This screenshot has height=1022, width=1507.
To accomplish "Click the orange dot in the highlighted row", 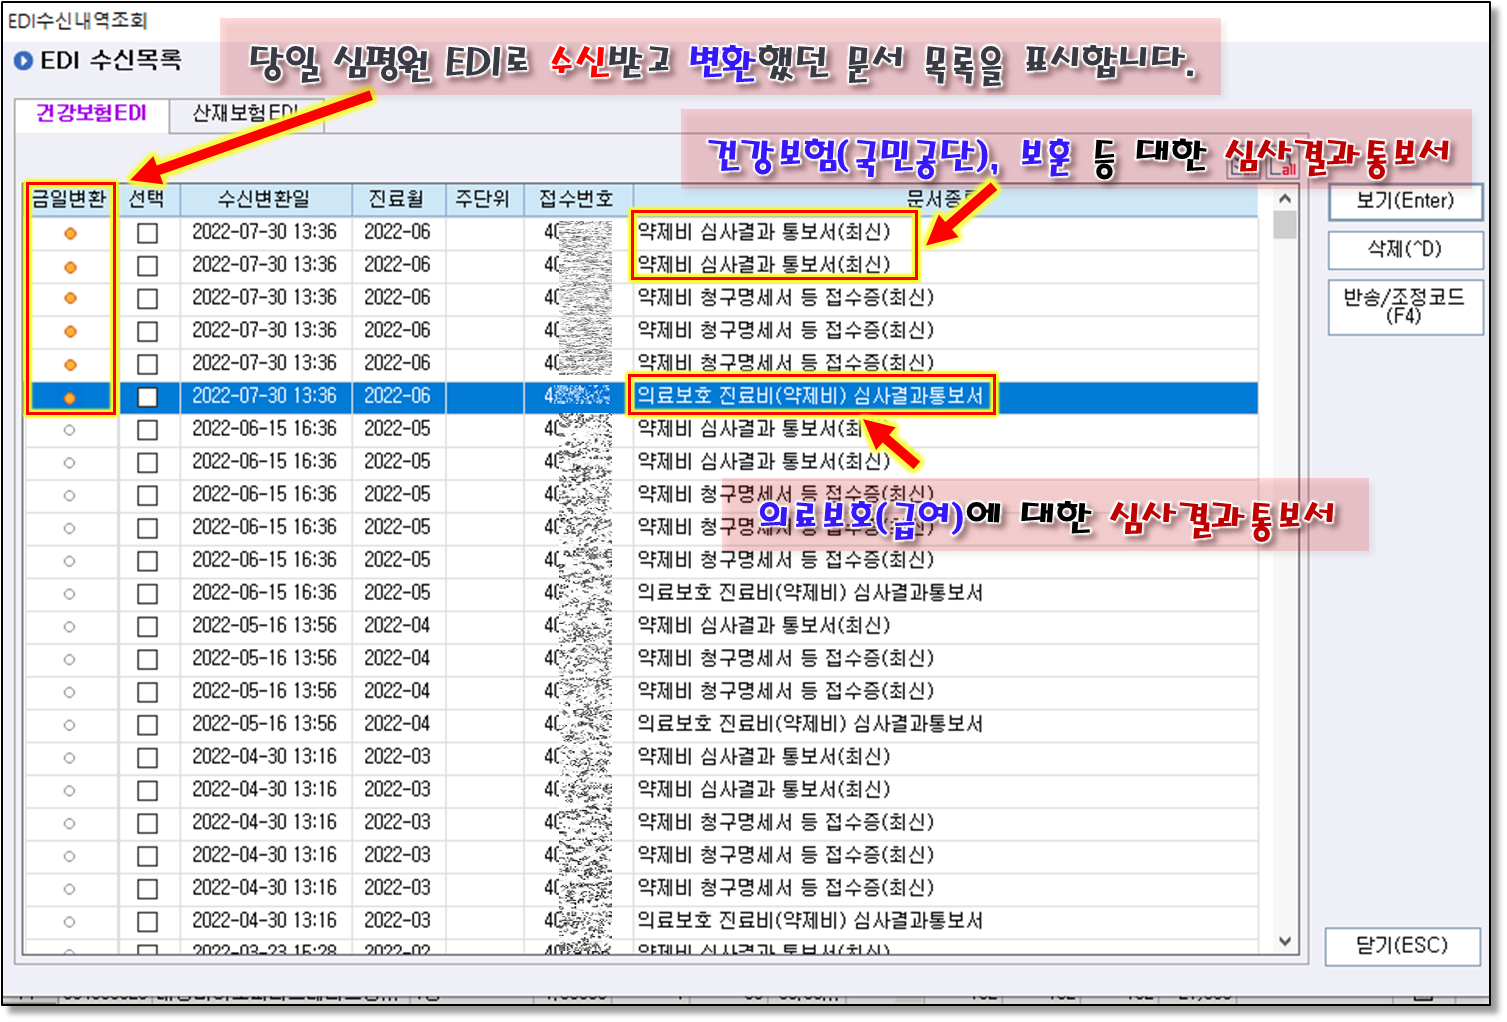I will point(70,398).
